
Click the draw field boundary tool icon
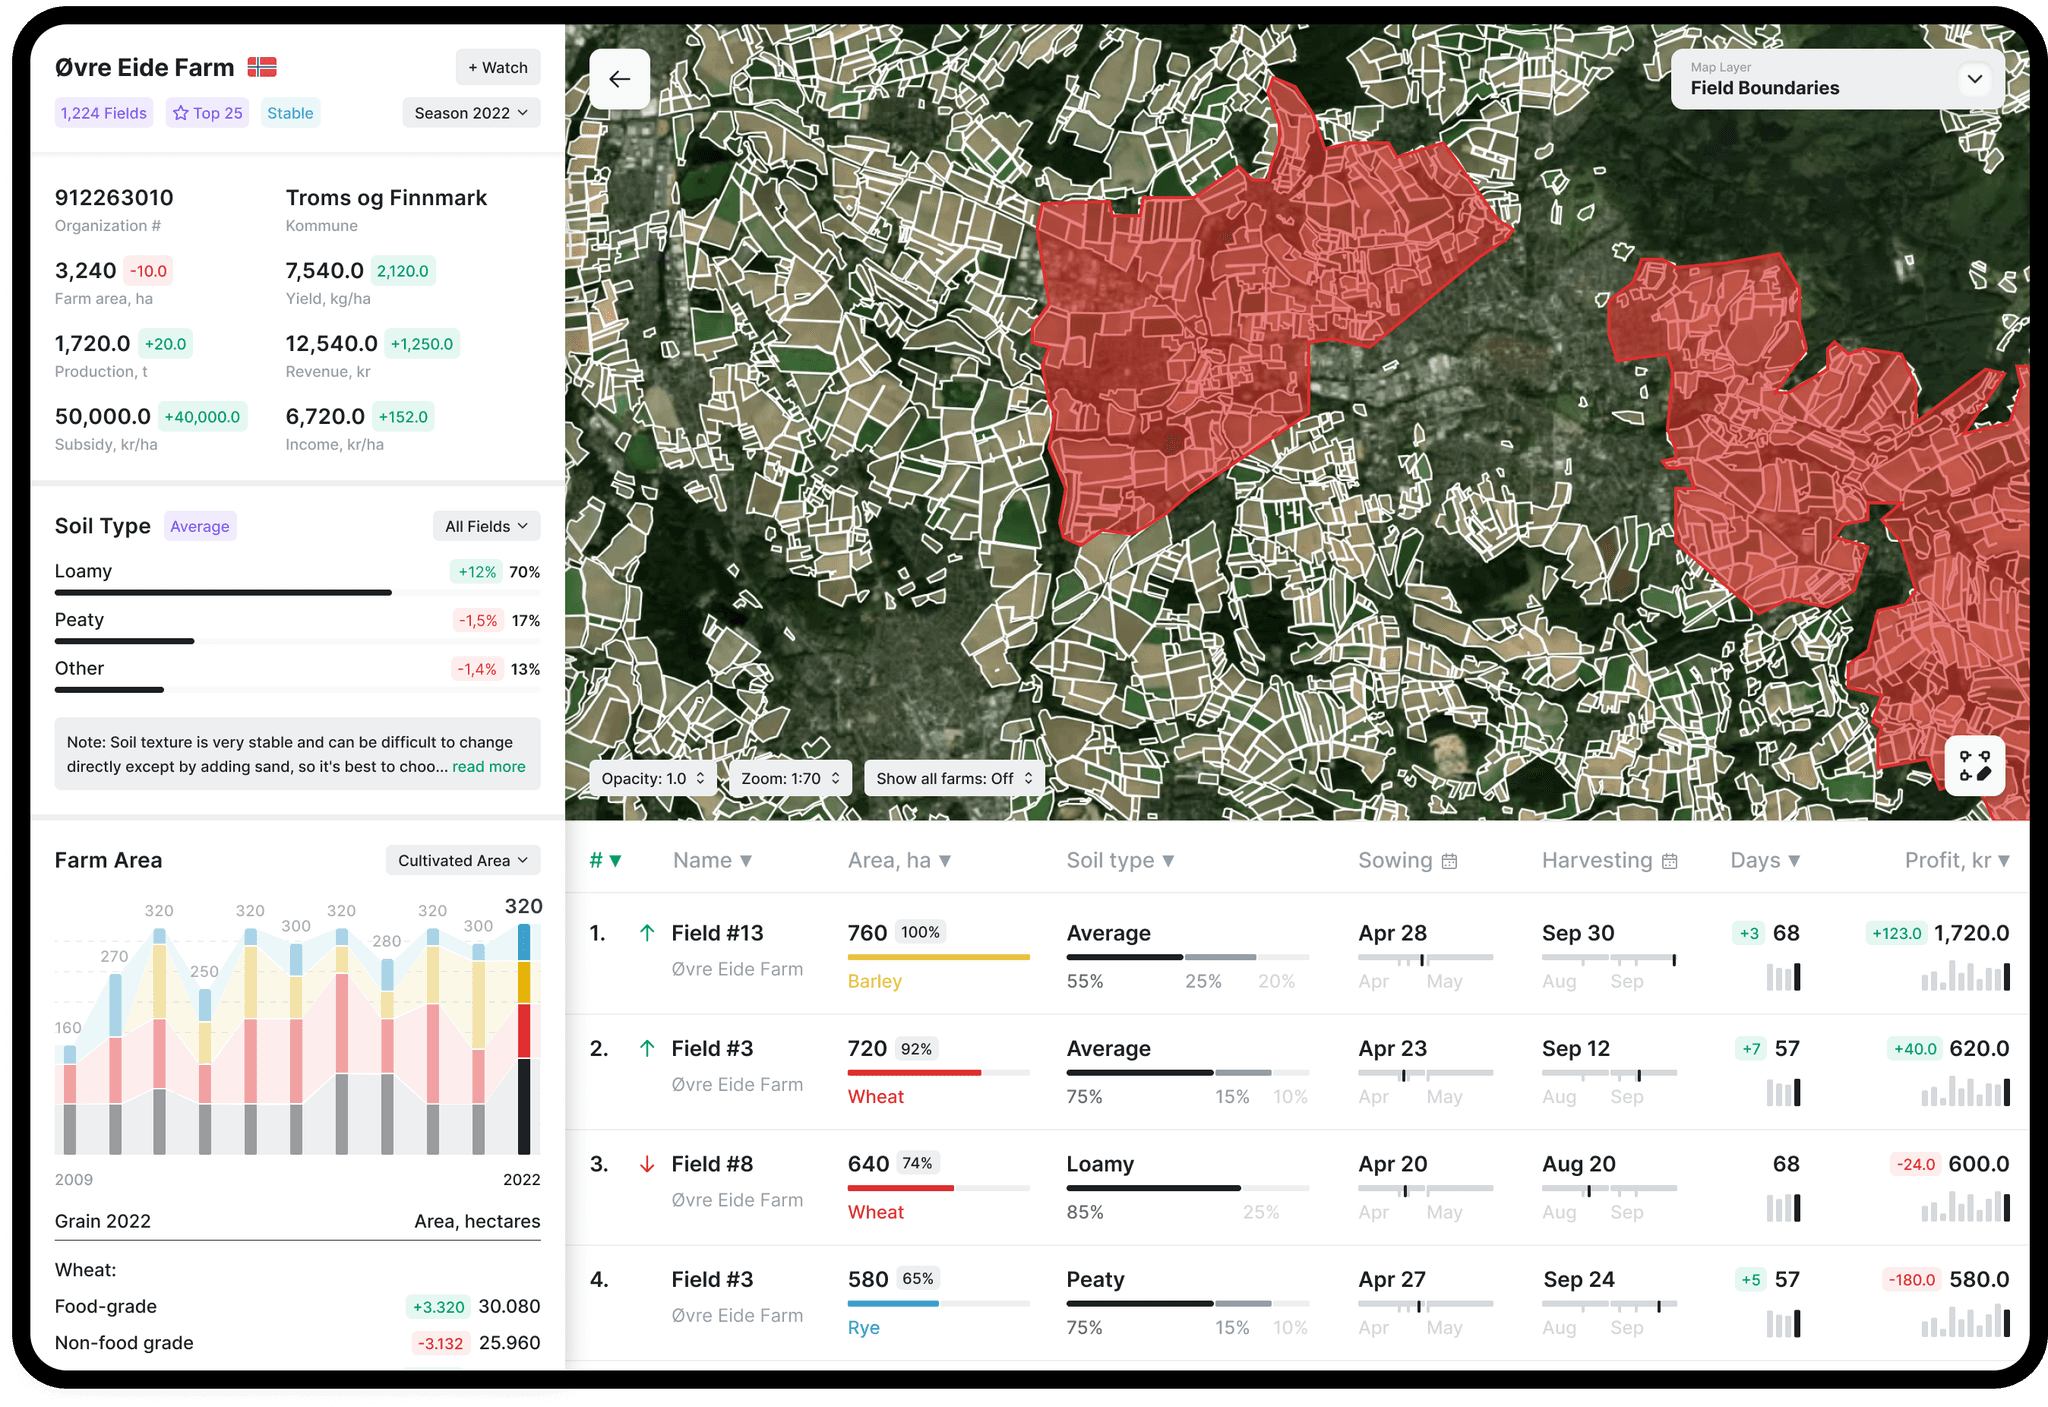[x=1974, y=766]
